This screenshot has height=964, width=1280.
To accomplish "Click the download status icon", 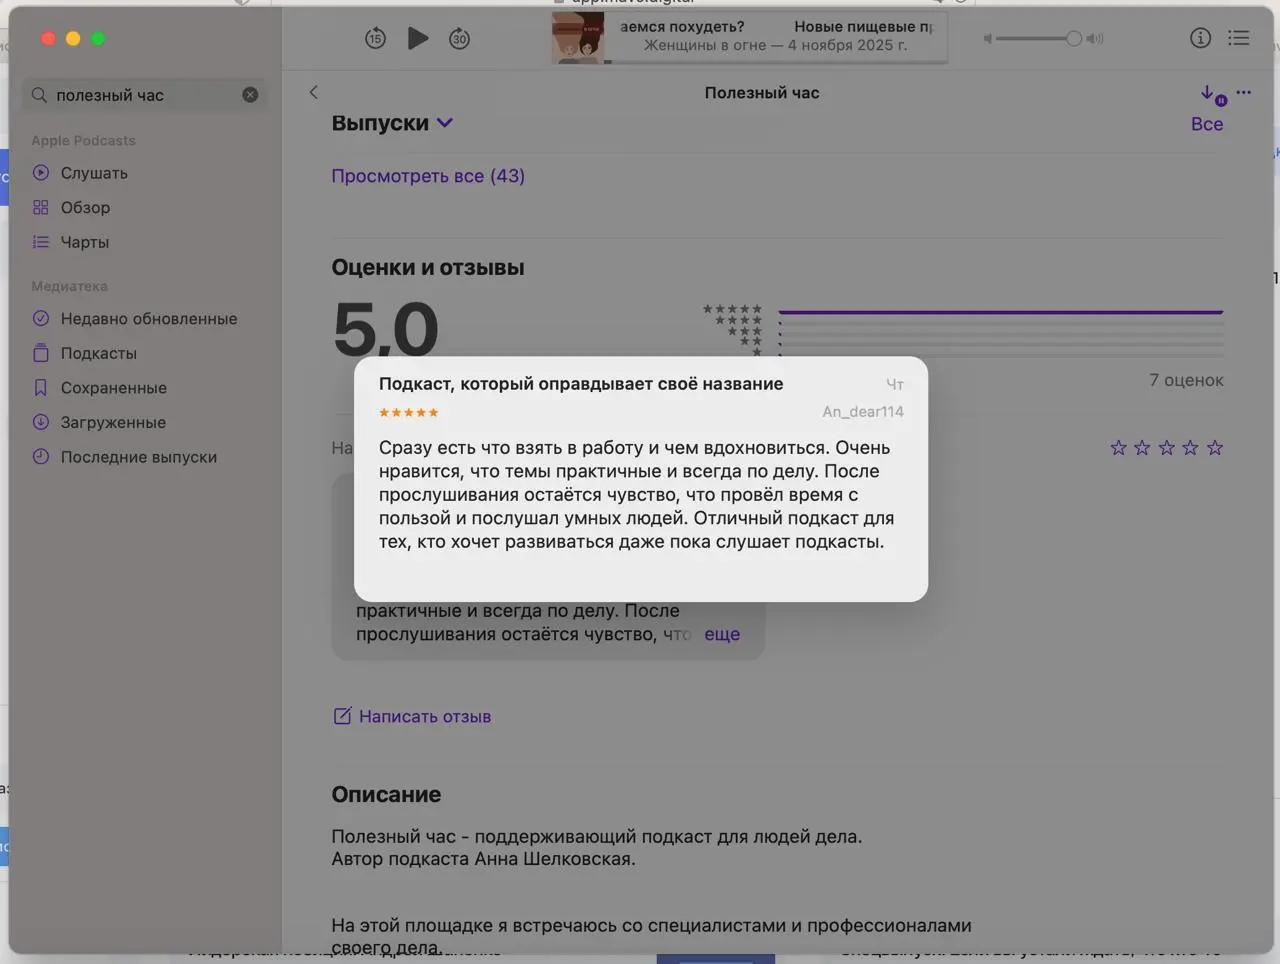I will click(x=1213, y=94).
